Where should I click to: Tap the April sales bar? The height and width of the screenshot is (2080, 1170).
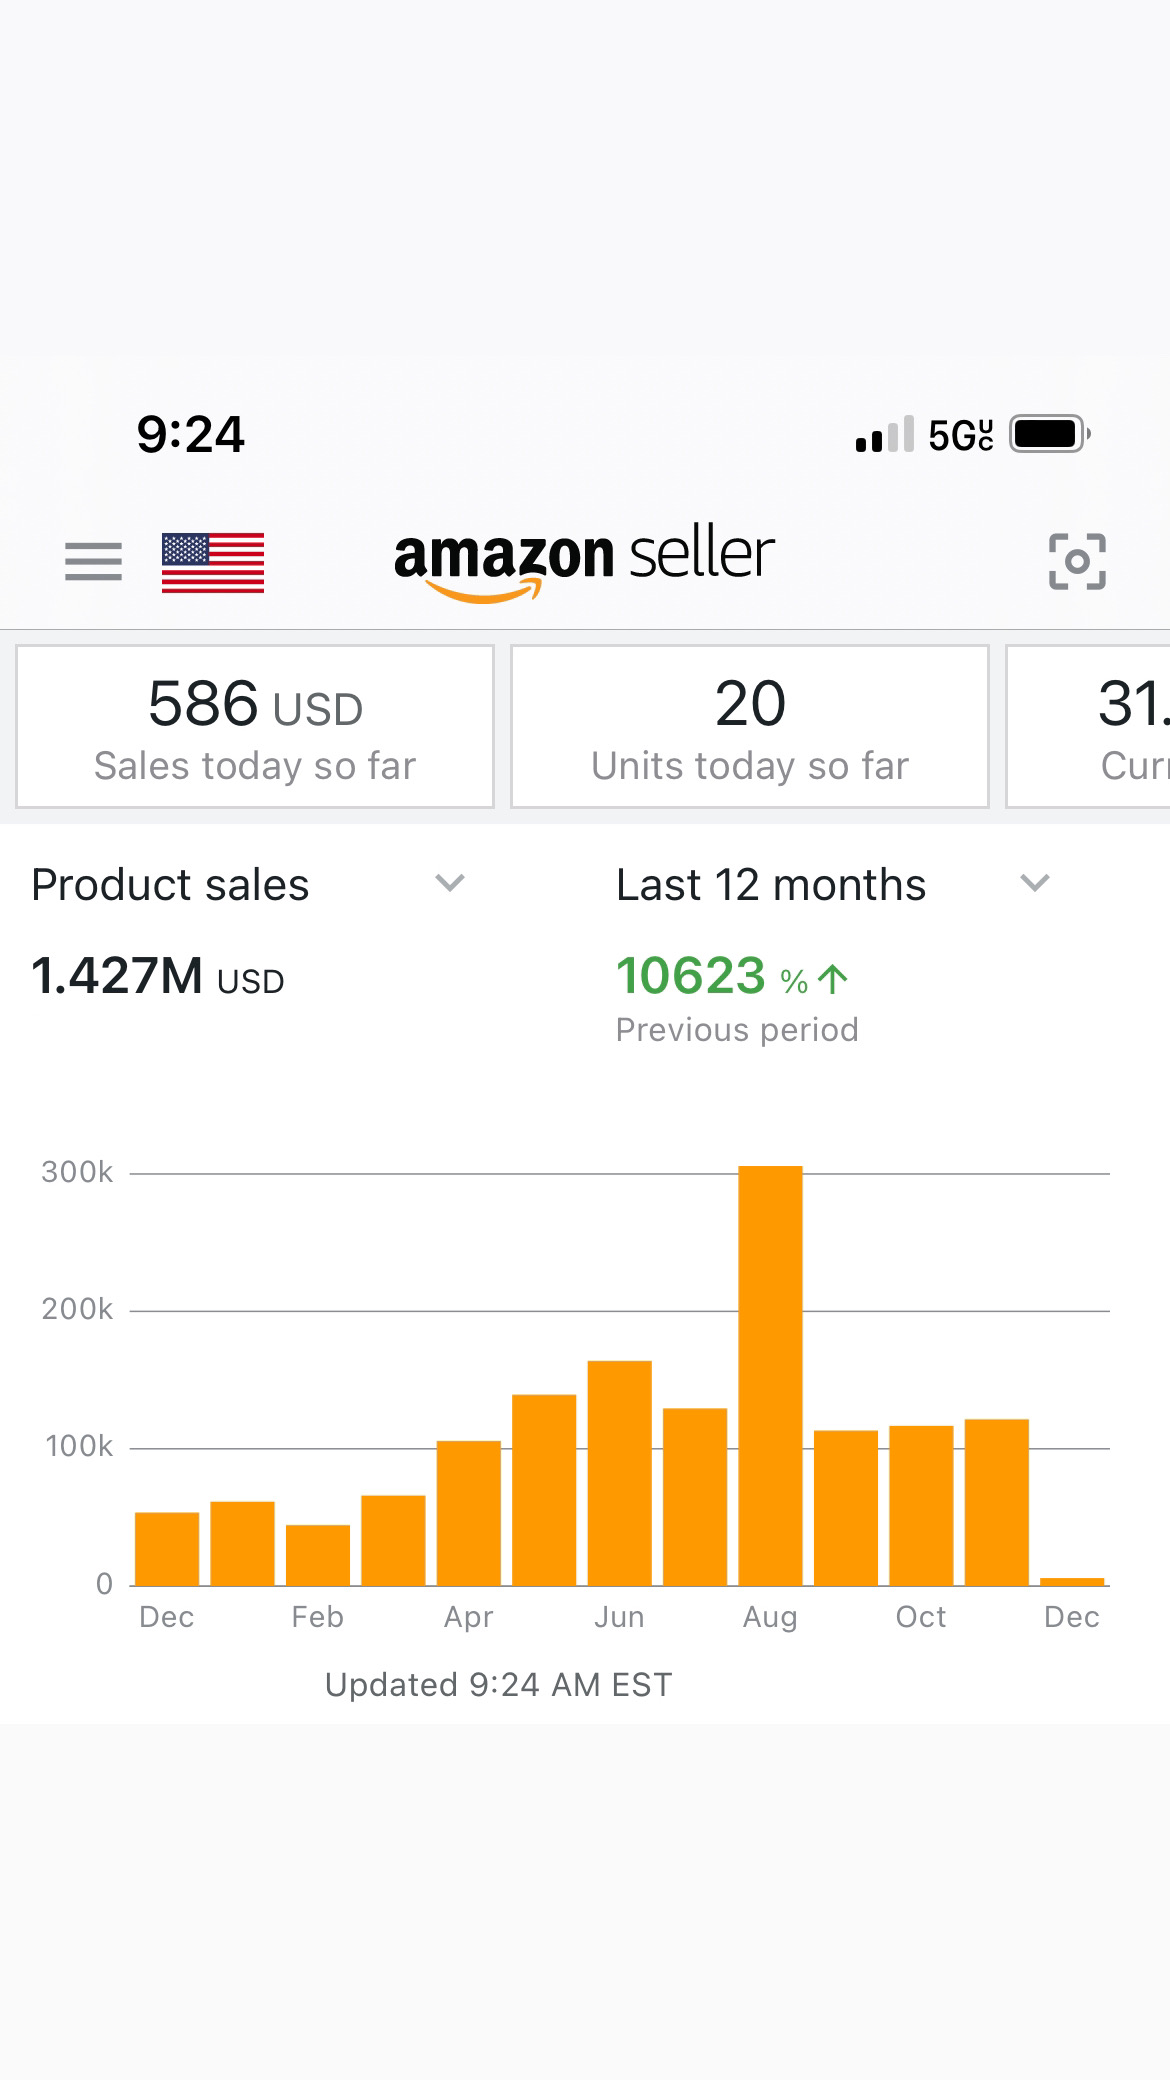(469, 1513)
